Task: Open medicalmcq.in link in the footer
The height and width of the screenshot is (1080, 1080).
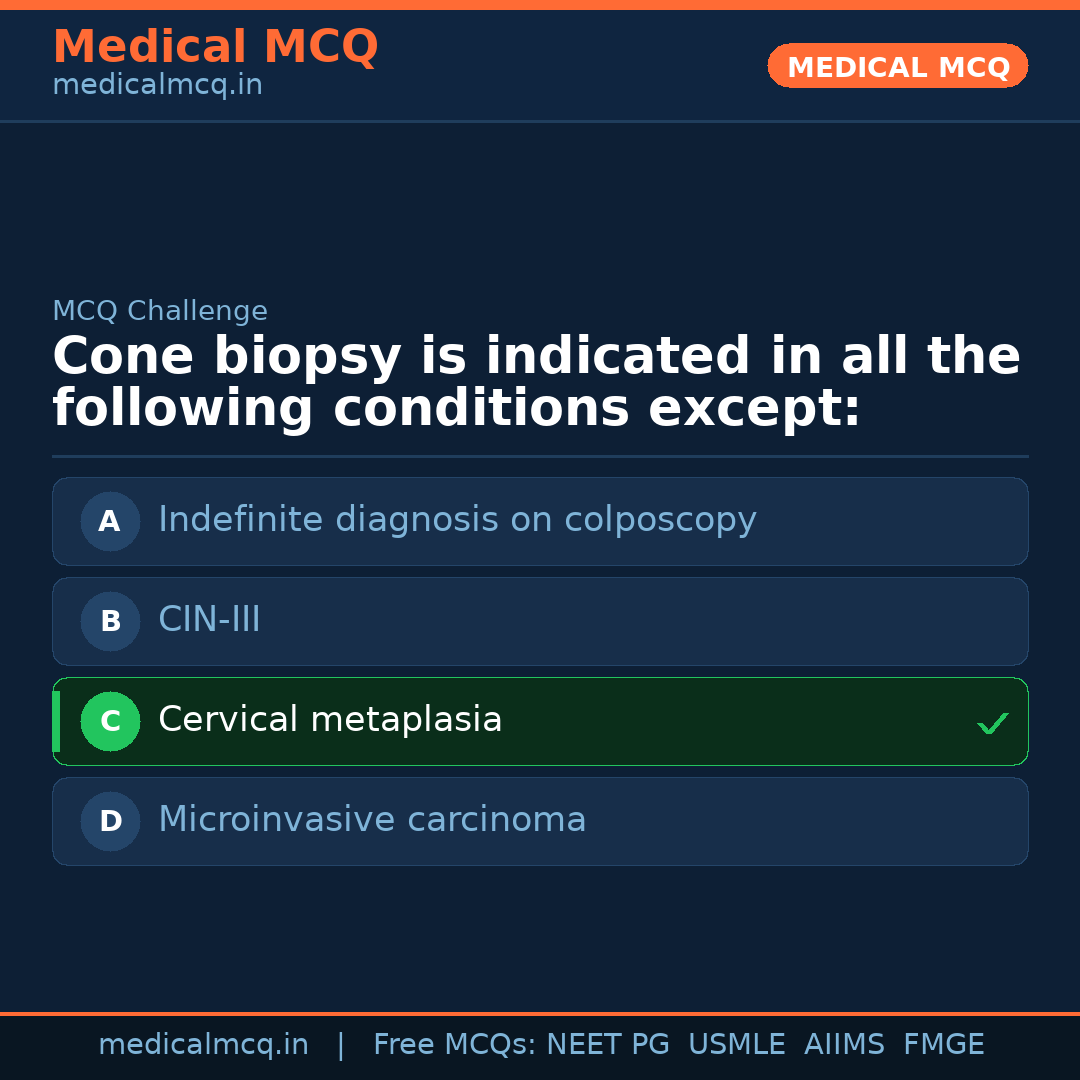Action: pos(203,1045)
